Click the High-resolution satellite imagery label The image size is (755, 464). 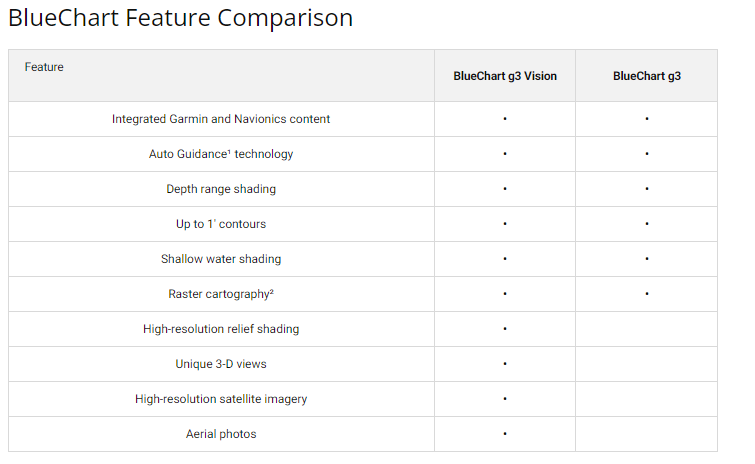click(221, 399)
